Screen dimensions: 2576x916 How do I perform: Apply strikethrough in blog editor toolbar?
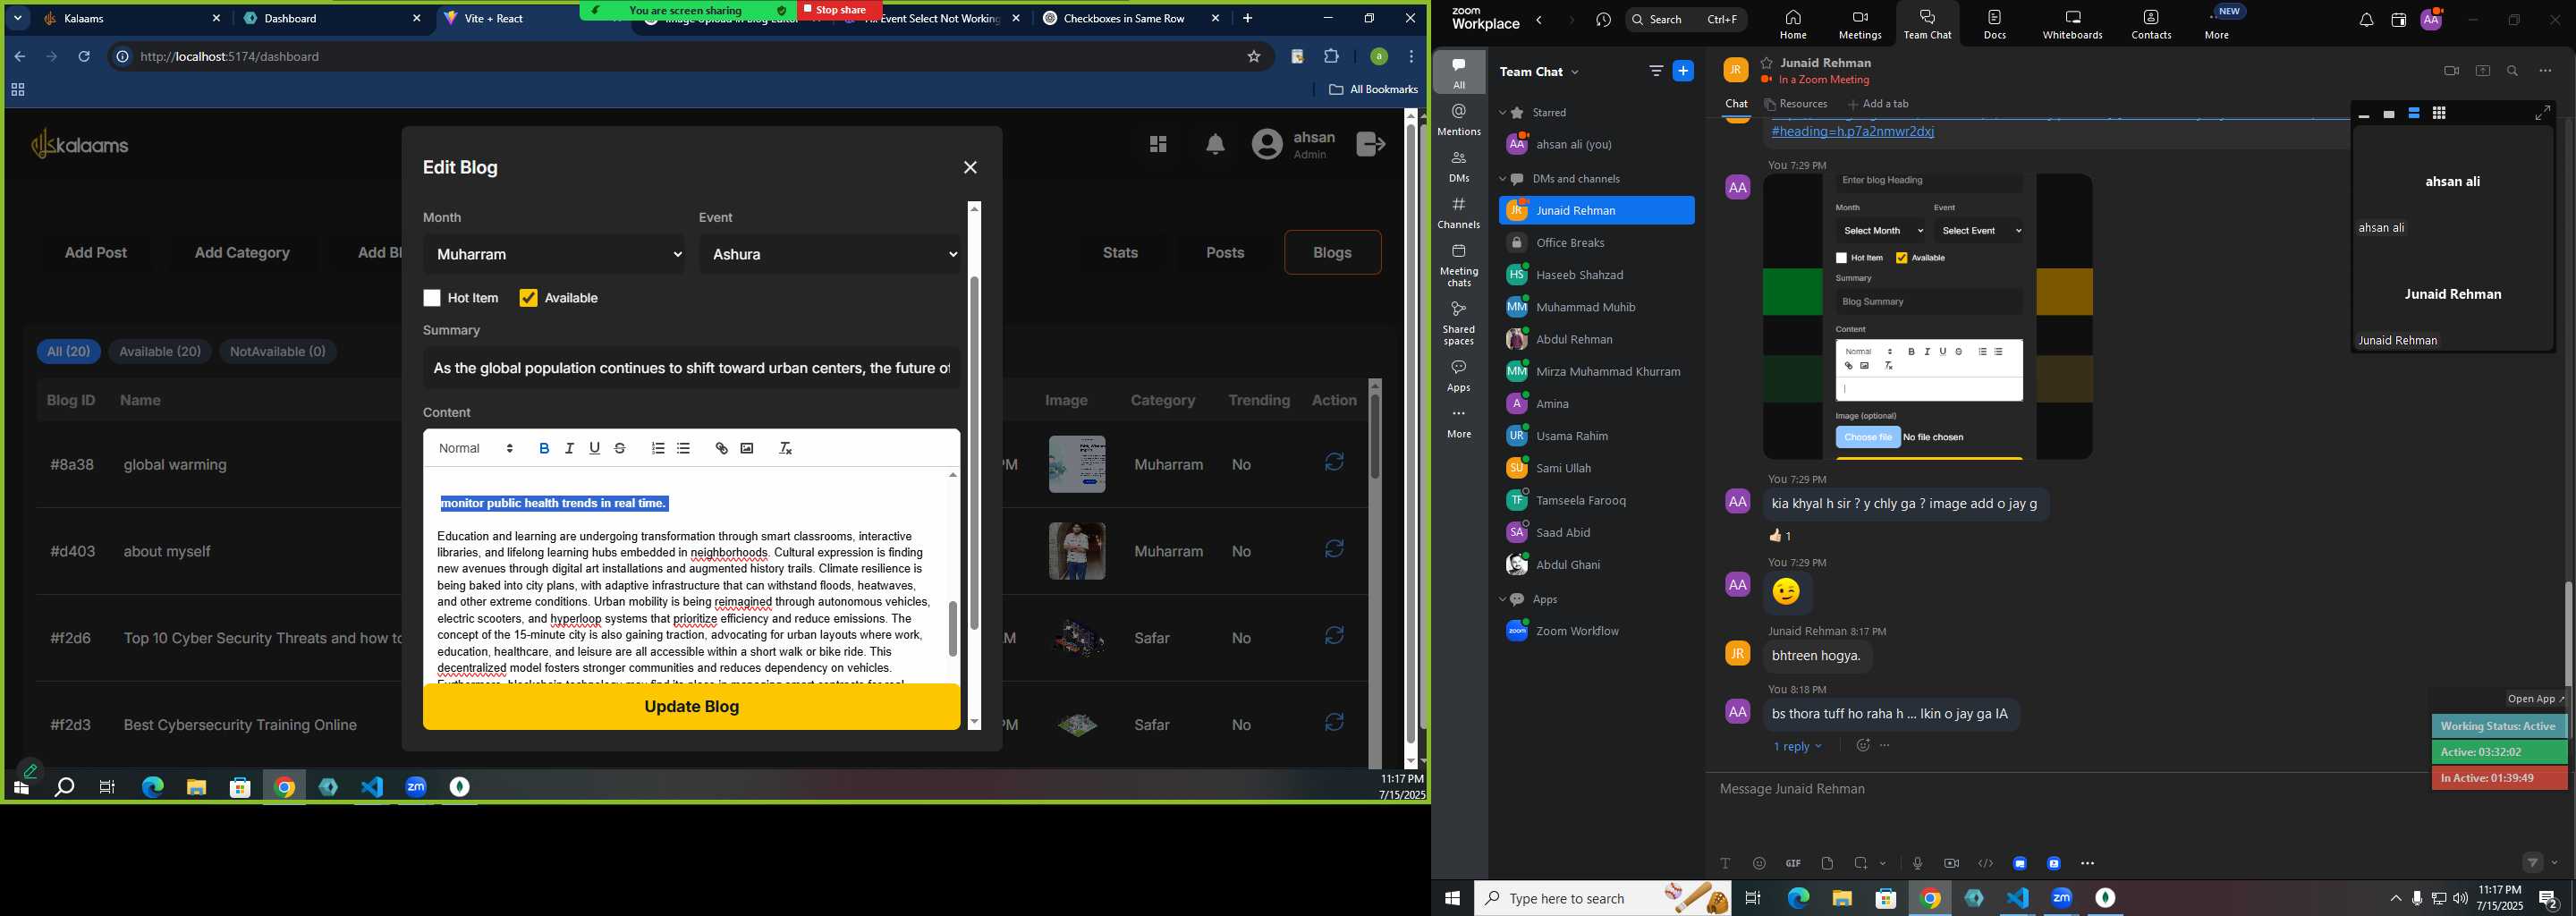[620, 448]
